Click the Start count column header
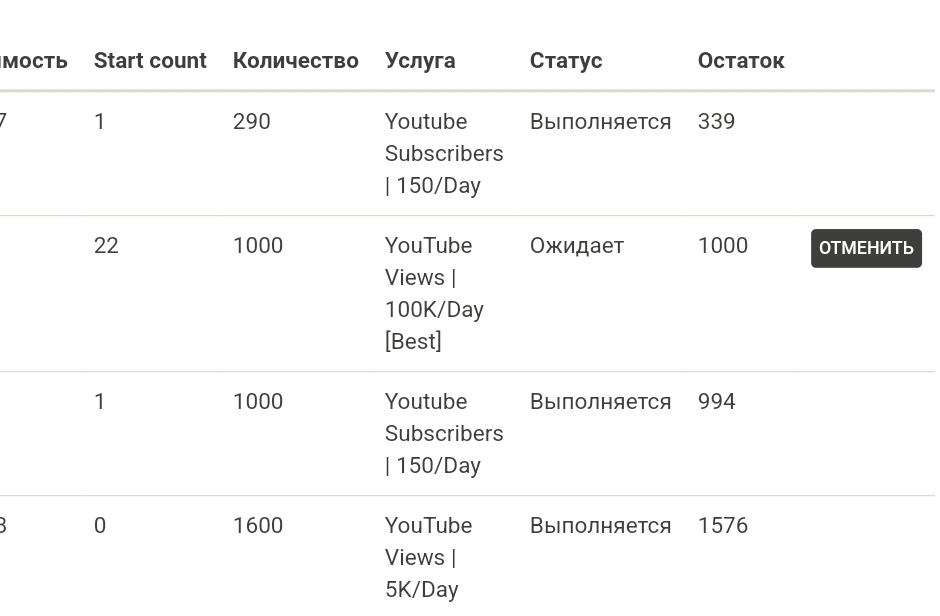 click(x=150, y=61)
